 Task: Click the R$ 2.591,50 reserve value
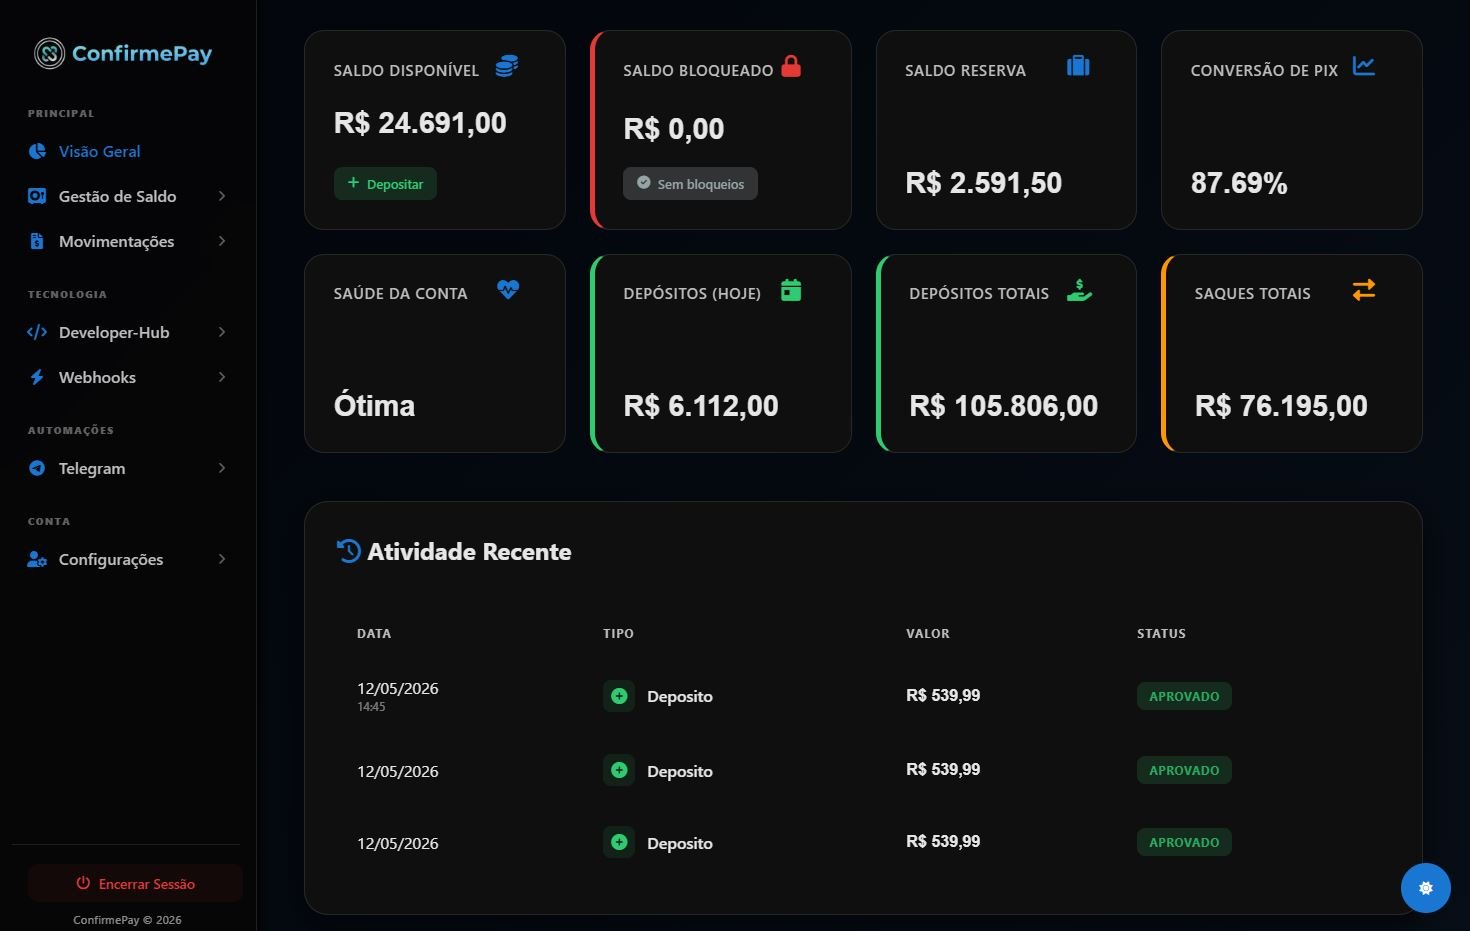point(984,183)
